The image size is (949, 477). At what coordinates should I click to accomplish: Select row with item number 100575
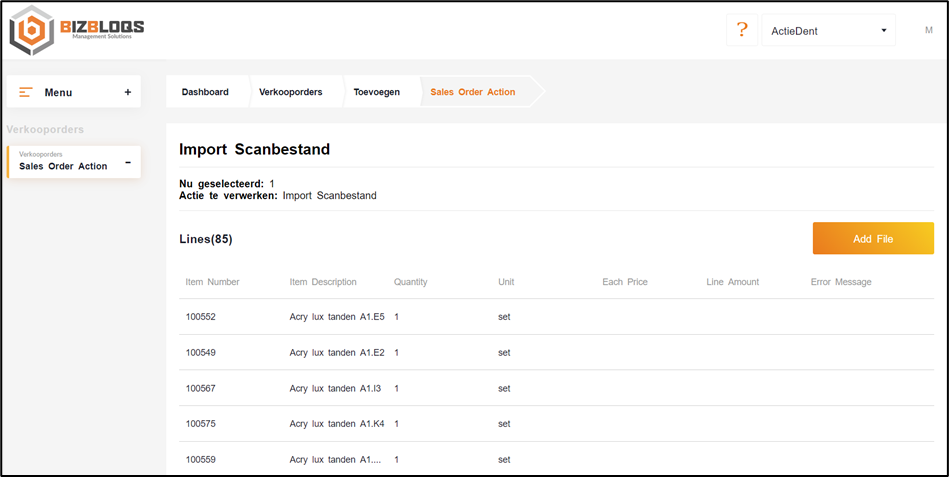point(201,424)
